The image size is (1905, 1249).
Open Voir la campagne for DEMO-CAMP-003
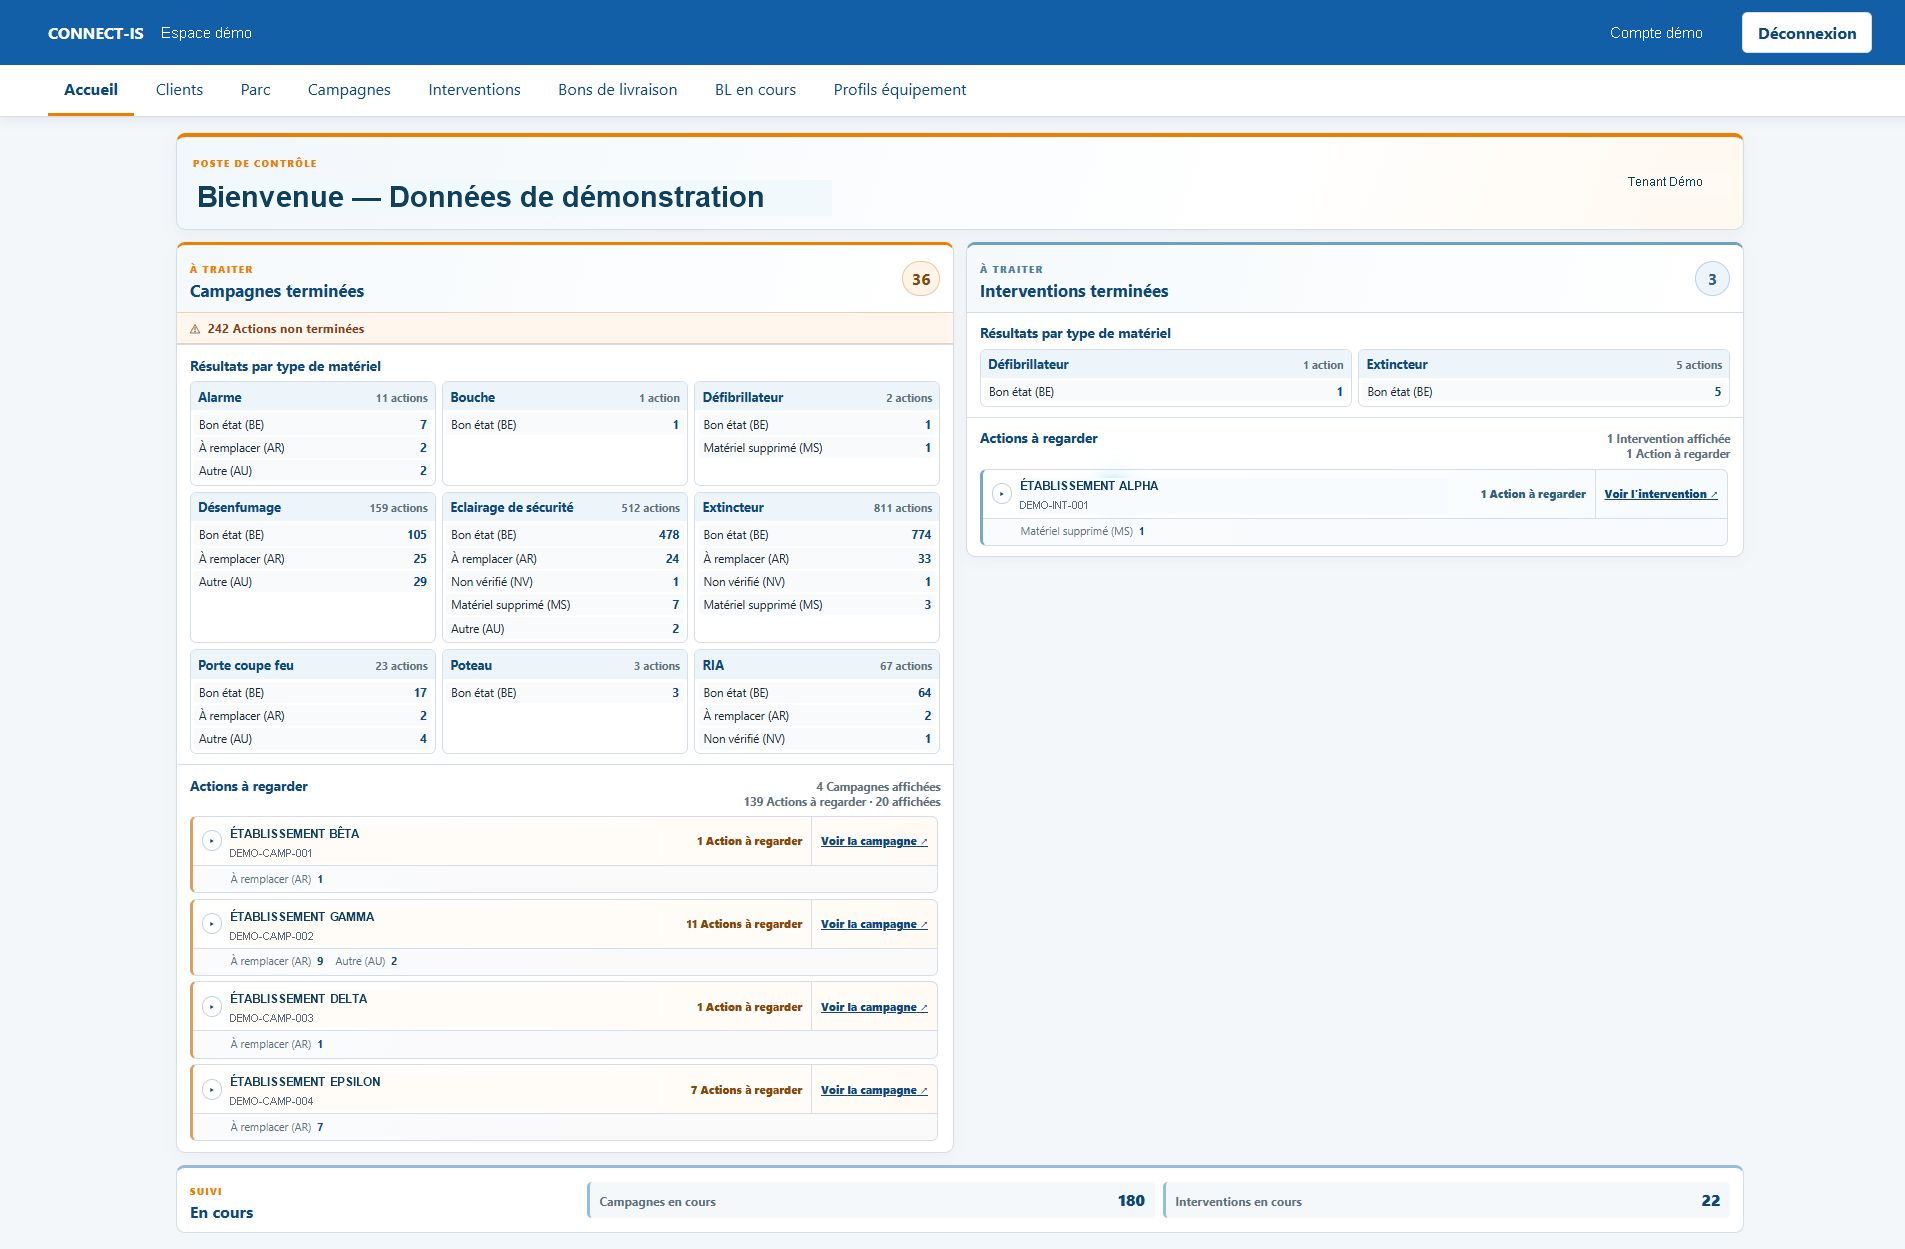874,1007
